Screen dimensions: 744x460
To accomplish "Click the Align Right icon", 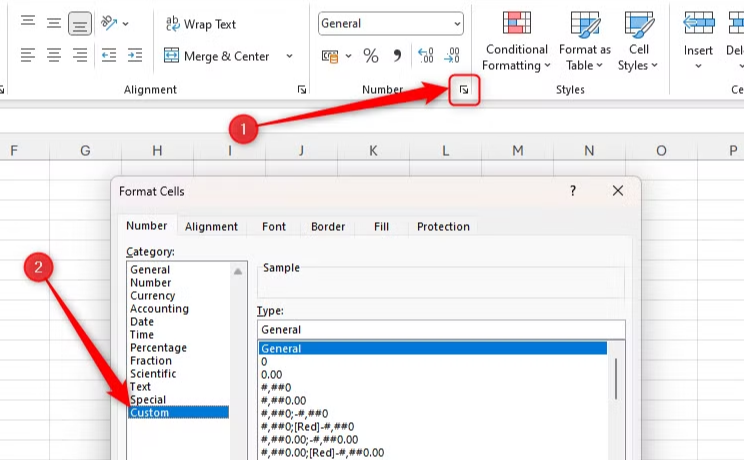I will 80,56.
